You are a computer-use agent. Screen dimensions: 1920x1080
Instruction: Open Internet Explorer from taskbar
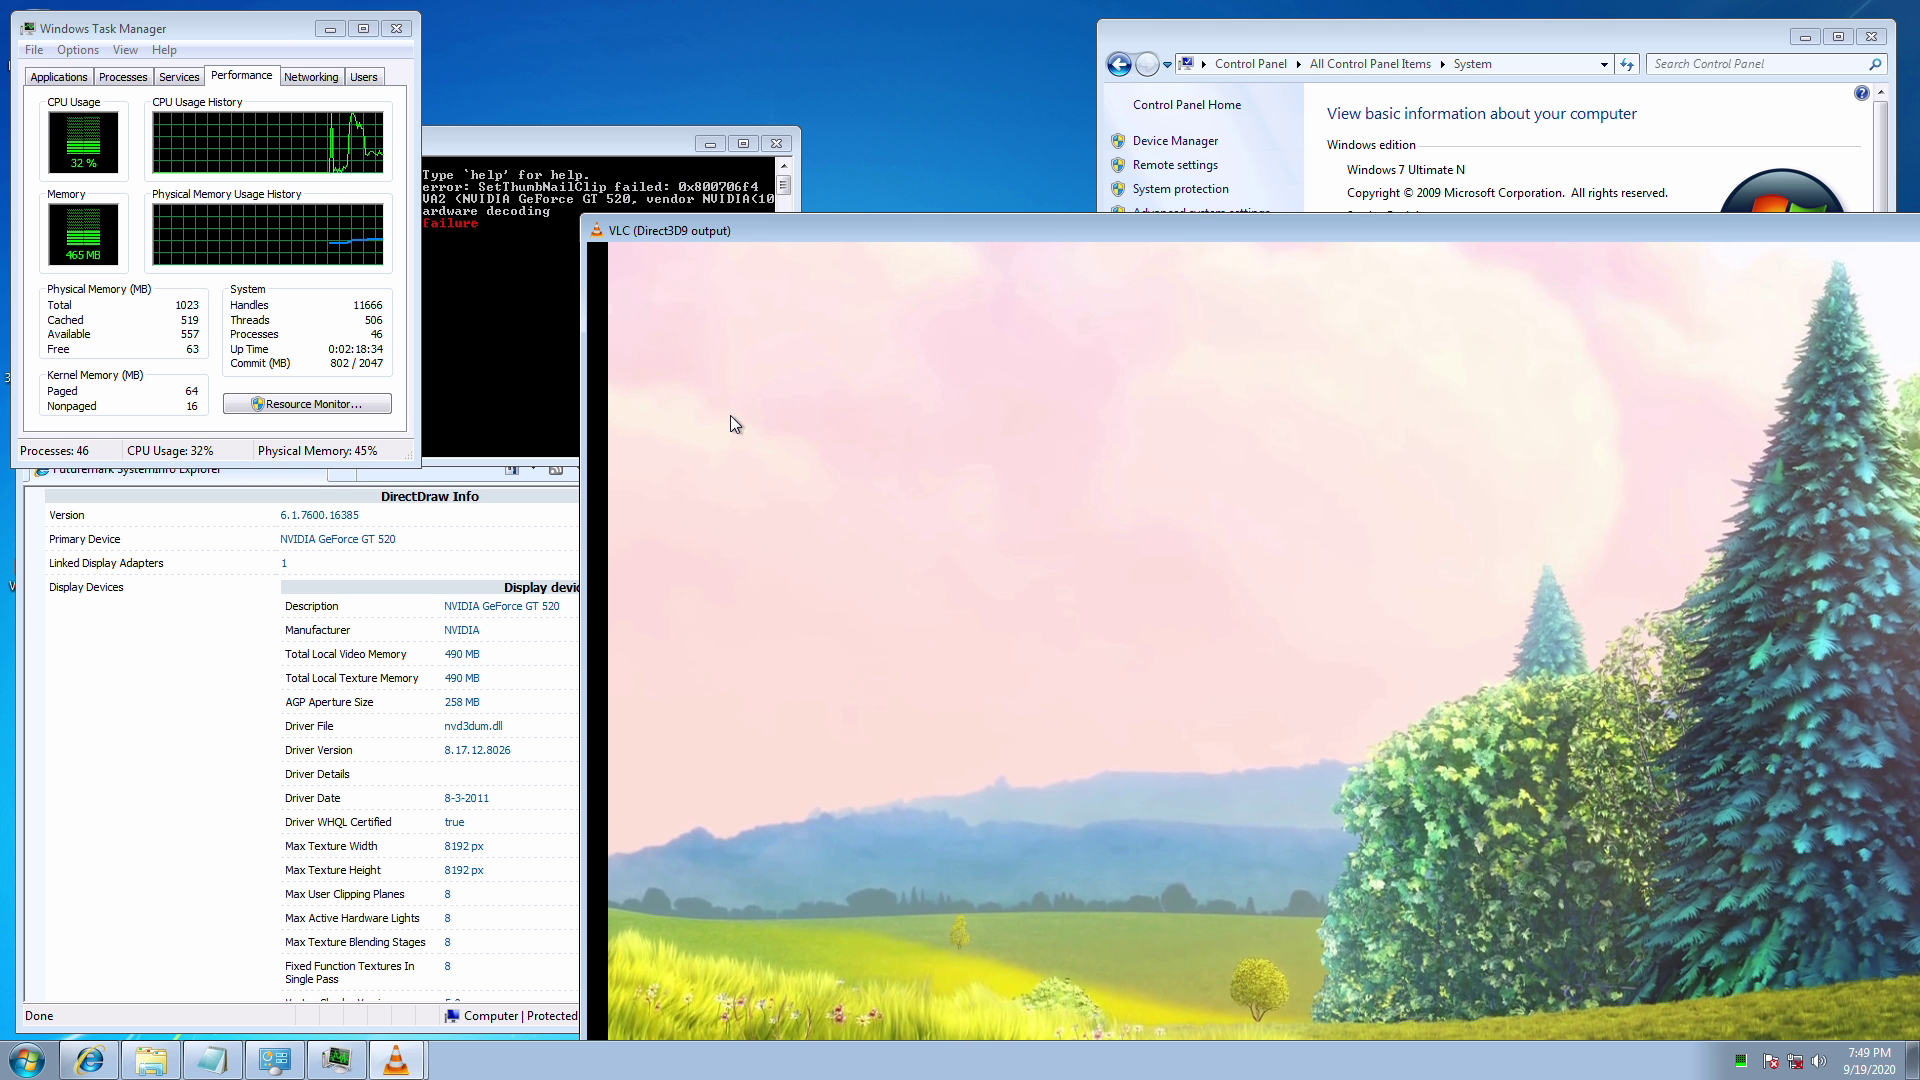tap(89, 1060)
